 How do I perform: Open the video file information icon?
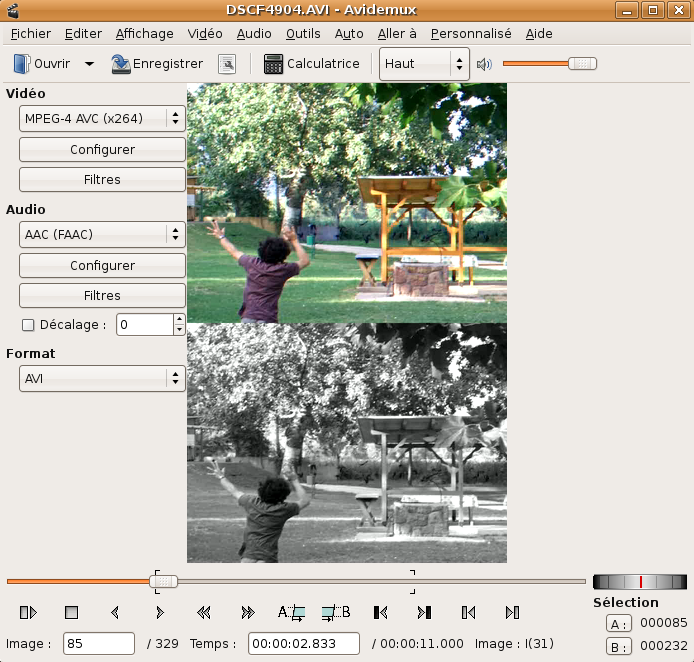tap(227, 64)
